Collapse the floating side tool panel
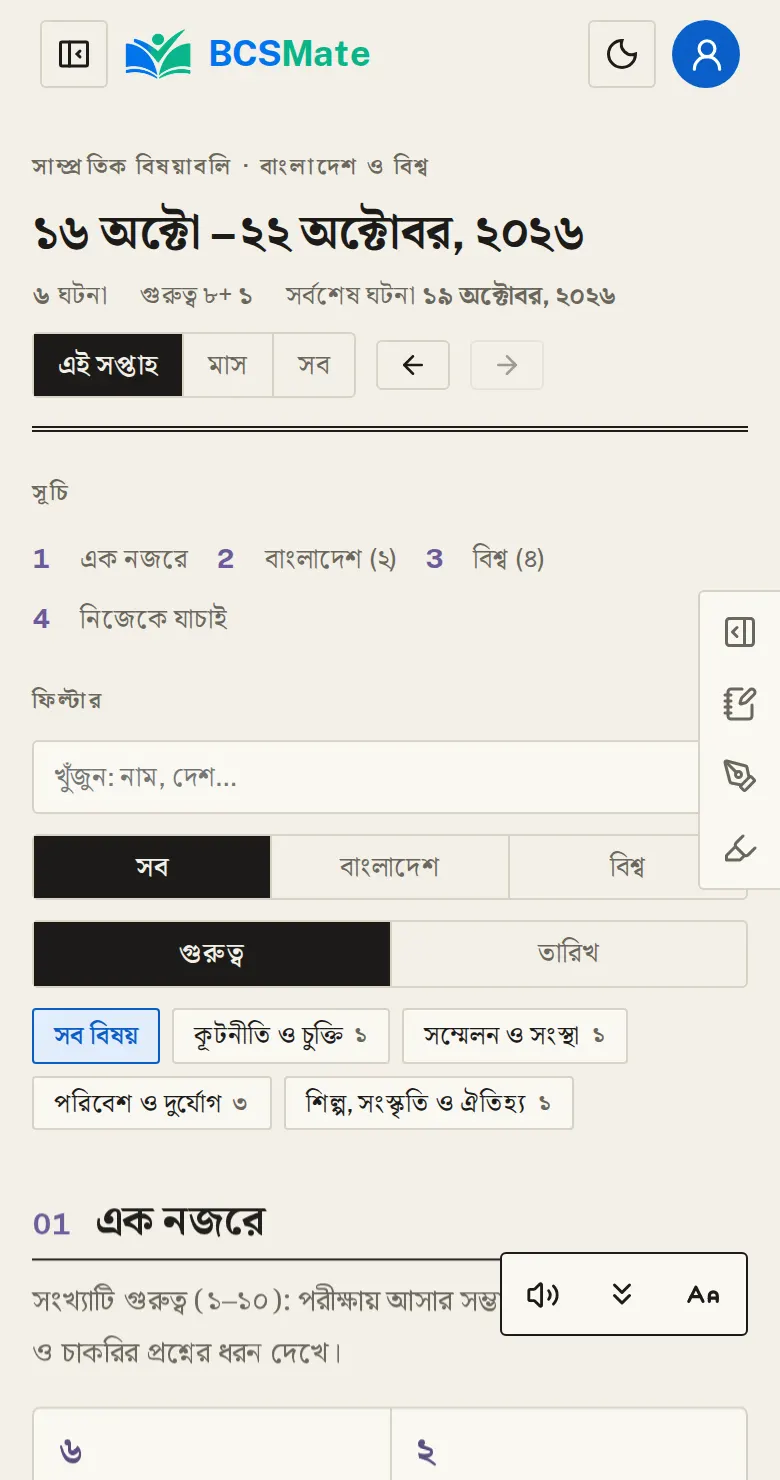 740,632
